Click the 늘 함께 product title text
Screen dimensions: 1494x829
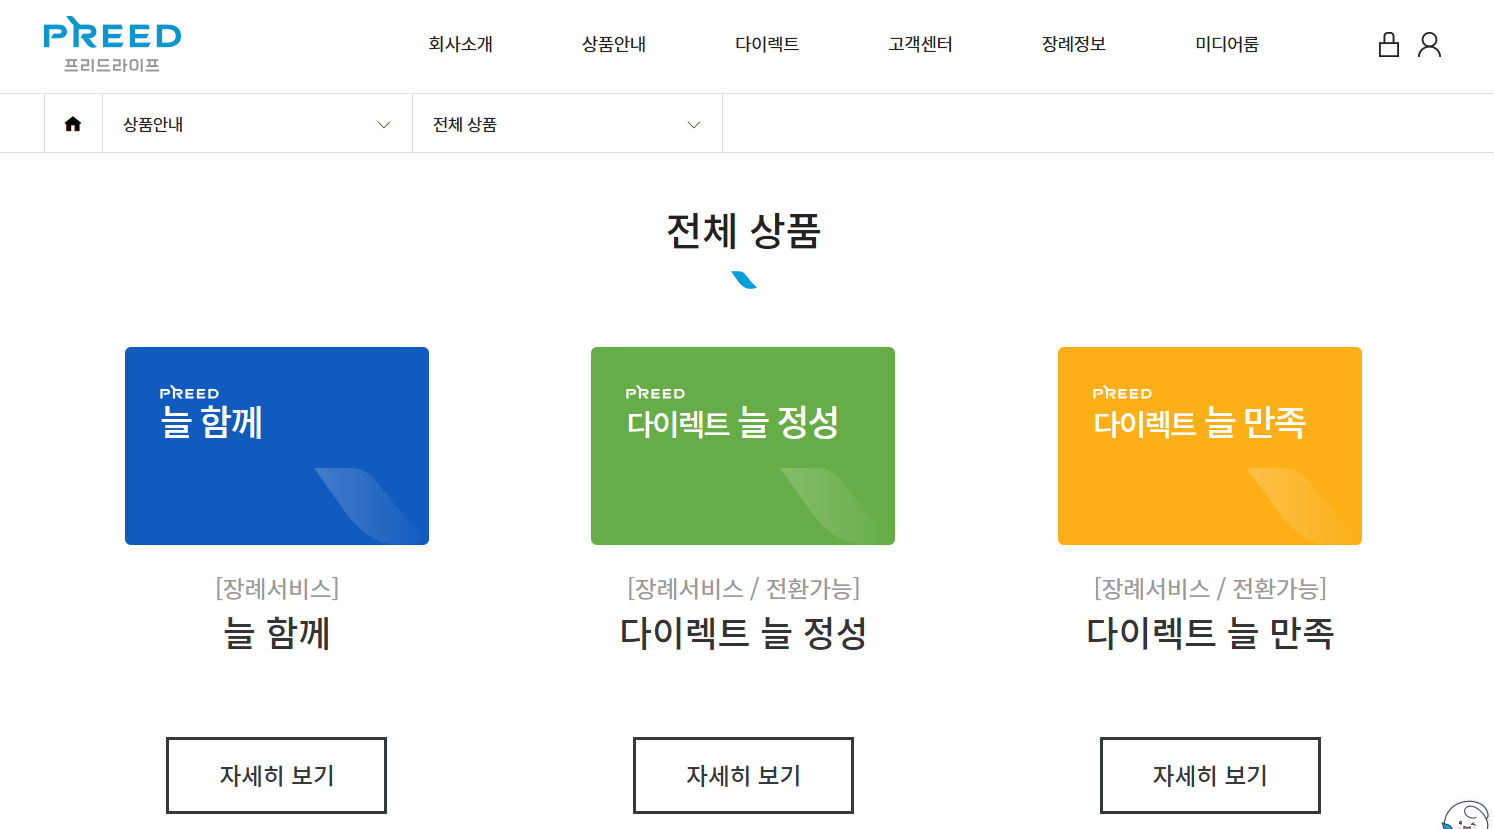tap(277, 633)
